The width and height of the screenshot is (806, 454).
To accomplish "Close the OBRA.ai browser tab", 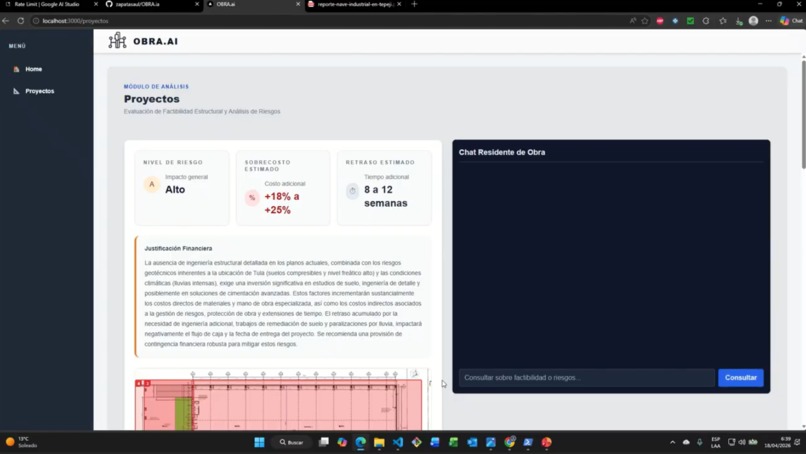I will pos(298,4).
